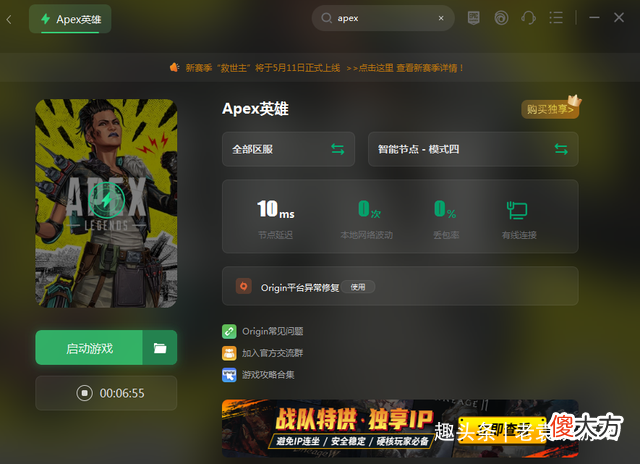Screen dimensions: 640x464
Task: Click the 丢包率 percentage statistic
Action: point(446,219)
